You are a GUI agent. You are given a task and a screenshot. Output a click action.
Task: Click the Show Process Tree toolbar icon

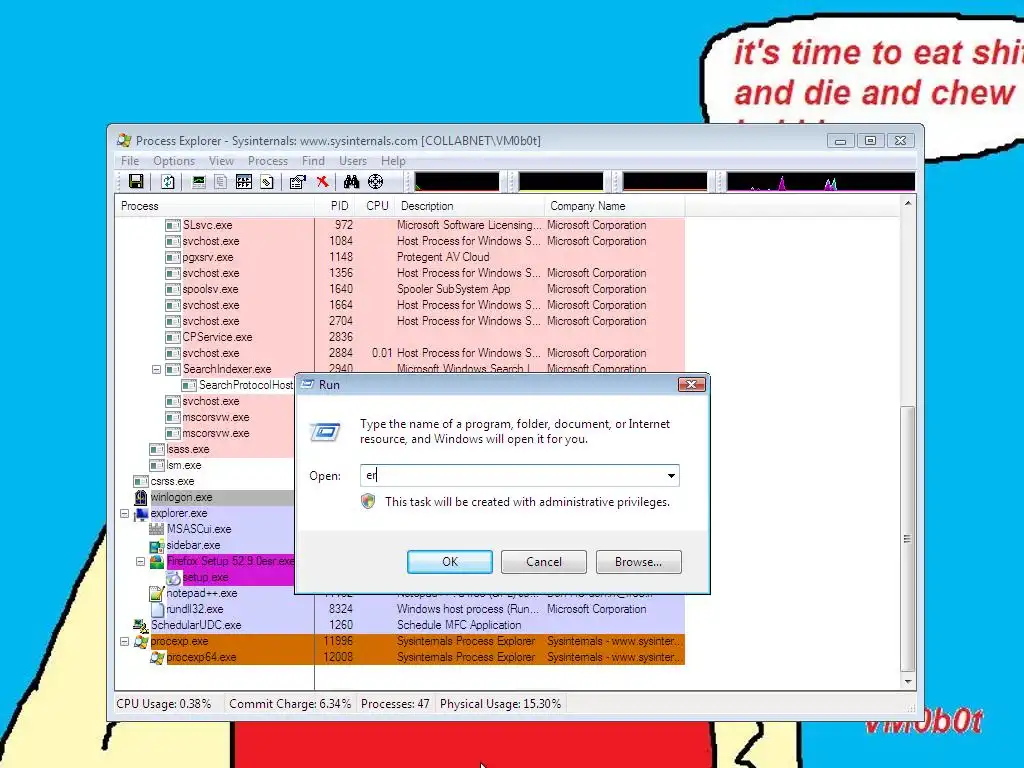[x=221, y=182]
